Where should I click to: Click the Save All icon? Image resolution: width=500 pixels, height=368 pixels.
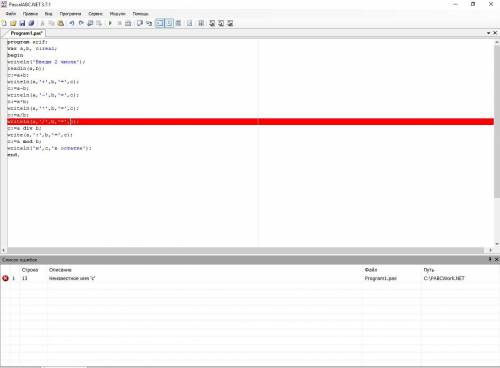tap(31, 23)
